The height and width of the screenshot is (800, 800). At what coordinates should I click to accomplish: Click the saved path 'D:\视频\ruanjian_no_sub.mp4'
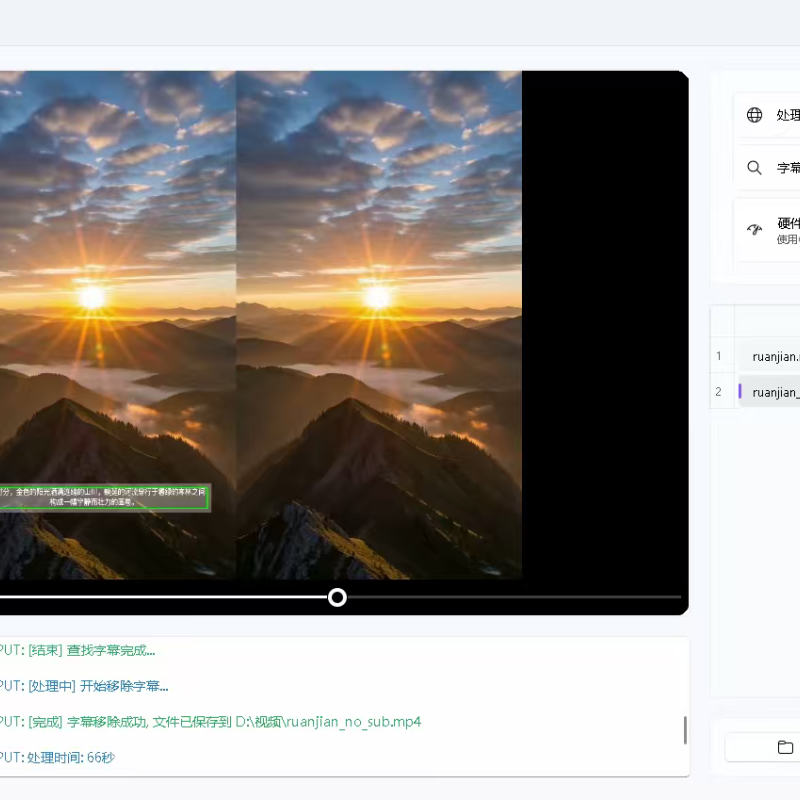(x=328, y=722)
